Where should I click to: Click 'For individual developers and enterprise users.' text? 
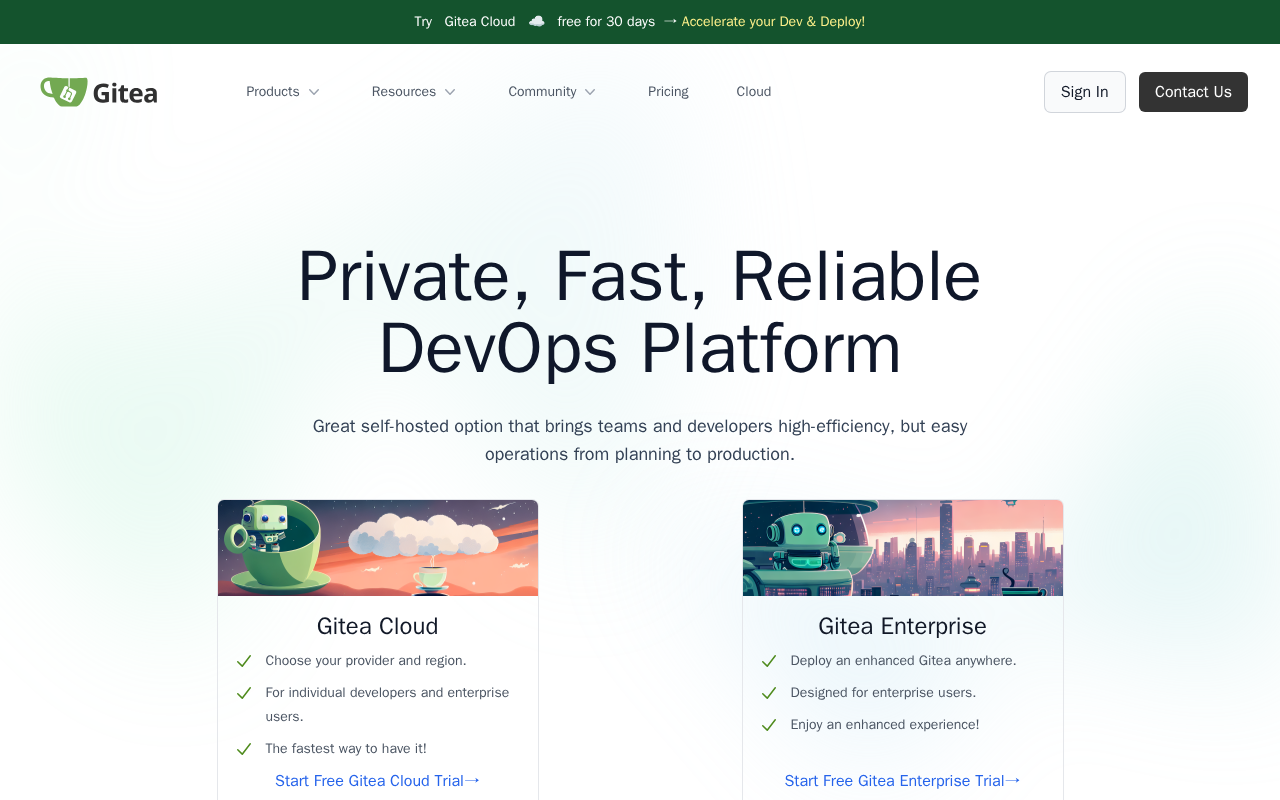point(388,705)
